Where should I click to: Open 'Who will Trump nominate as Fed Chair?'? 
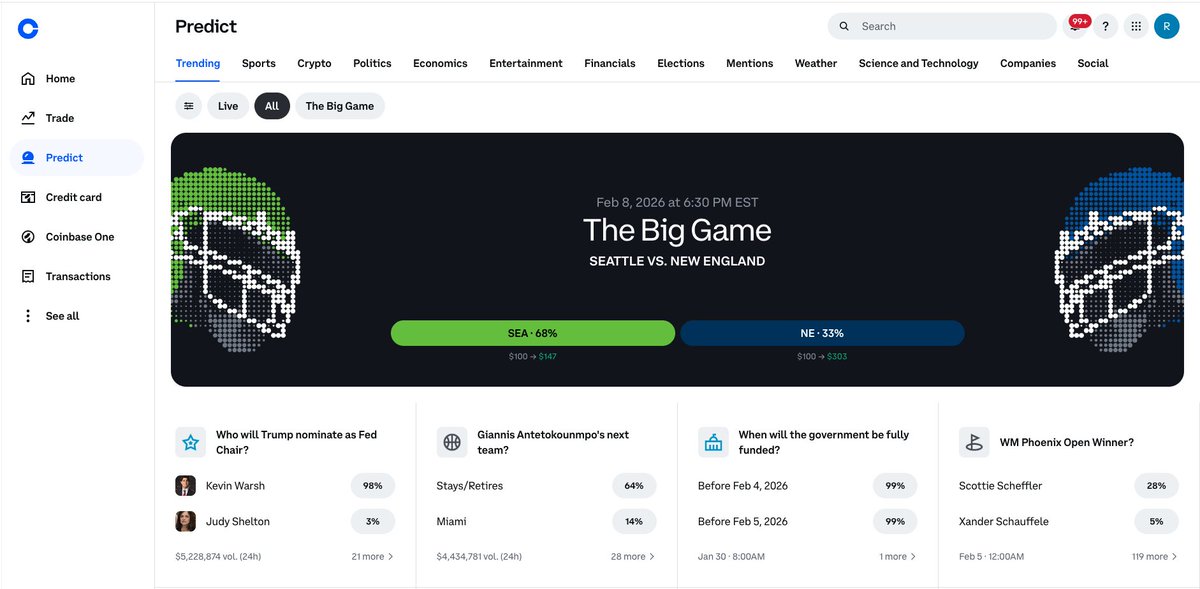click(296, 442)
